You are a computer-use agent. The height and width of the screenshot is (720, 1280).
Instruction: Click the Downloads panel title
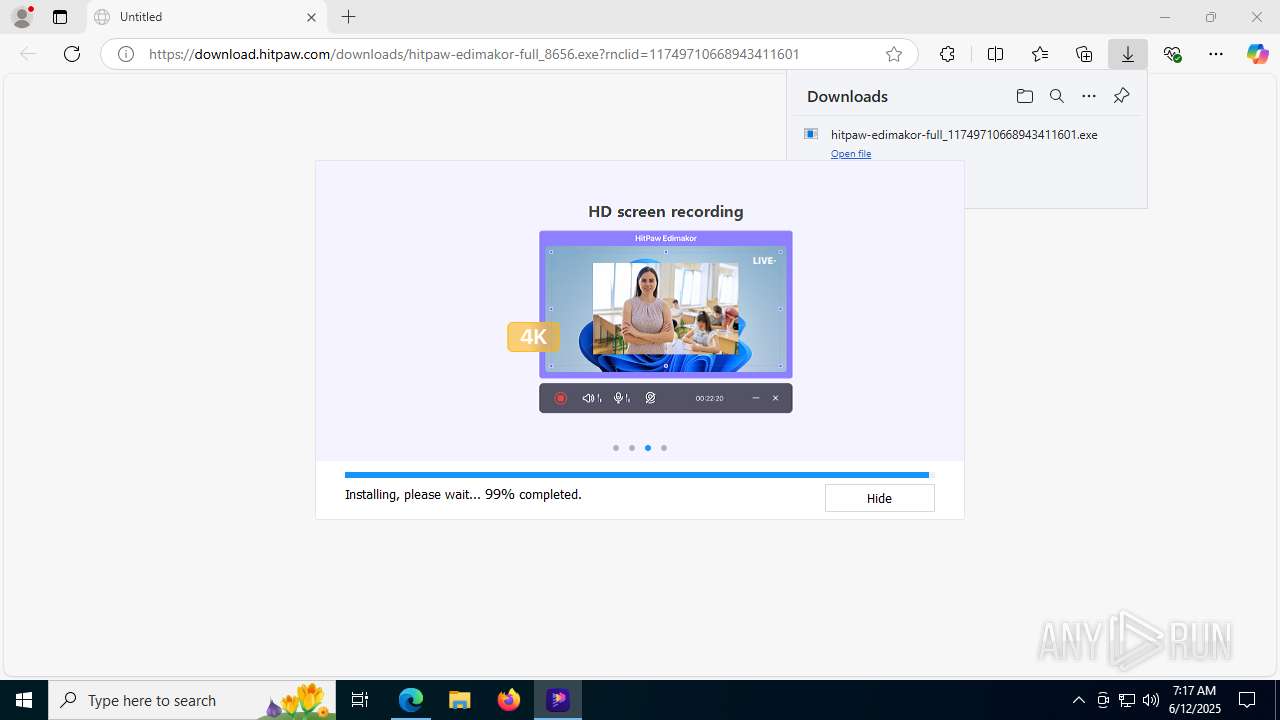click(847, 96)
